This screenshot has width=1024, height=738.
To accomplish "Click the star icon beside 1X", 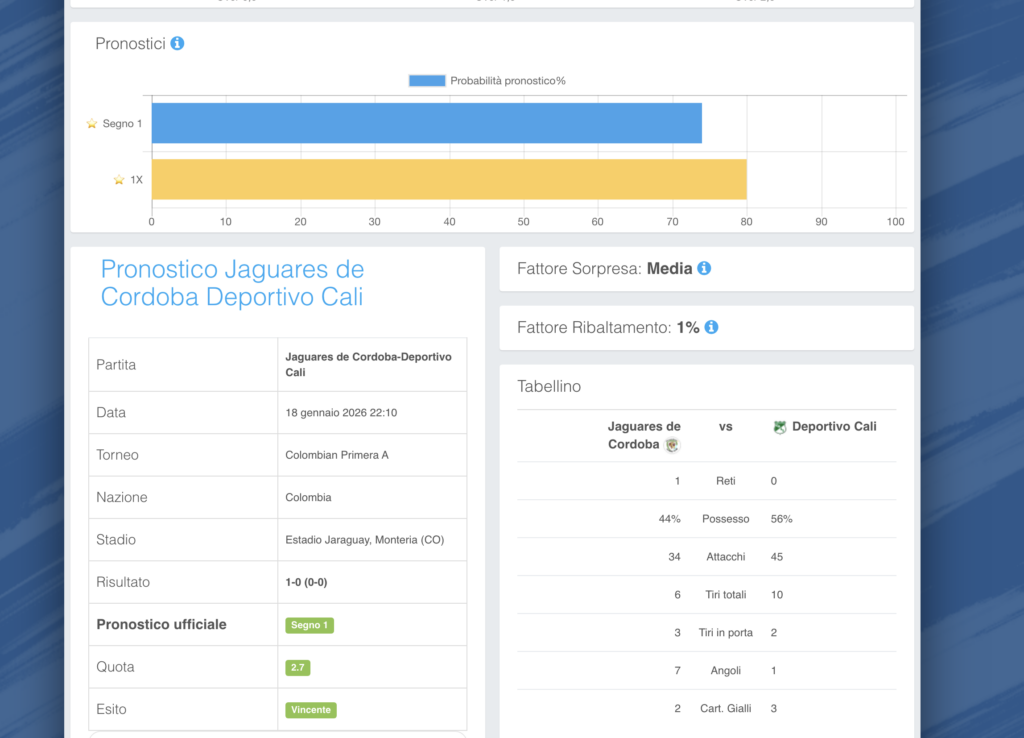I will pyautogui.click(x=119, y=180).
